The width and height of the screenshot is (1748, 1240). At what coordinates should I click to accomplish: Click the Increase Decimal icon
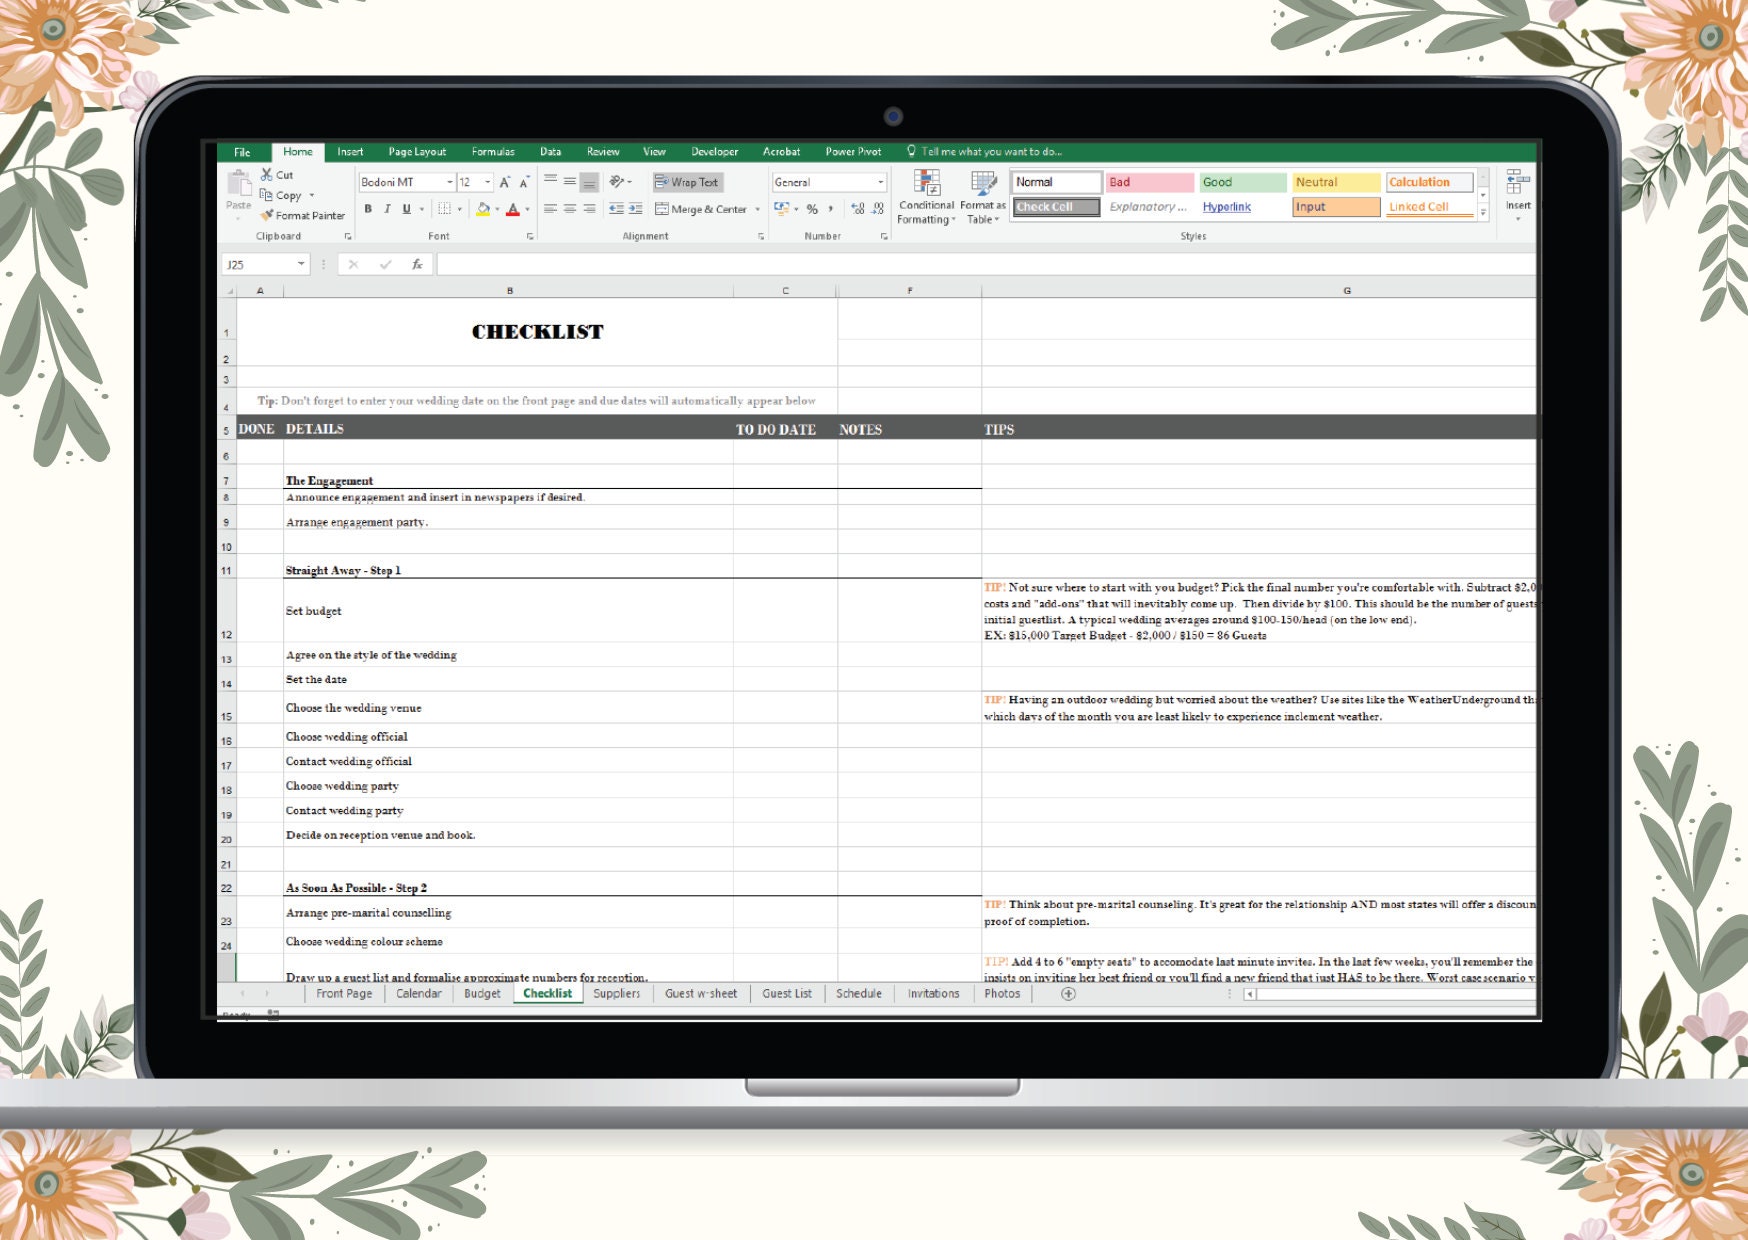(855, 210)
